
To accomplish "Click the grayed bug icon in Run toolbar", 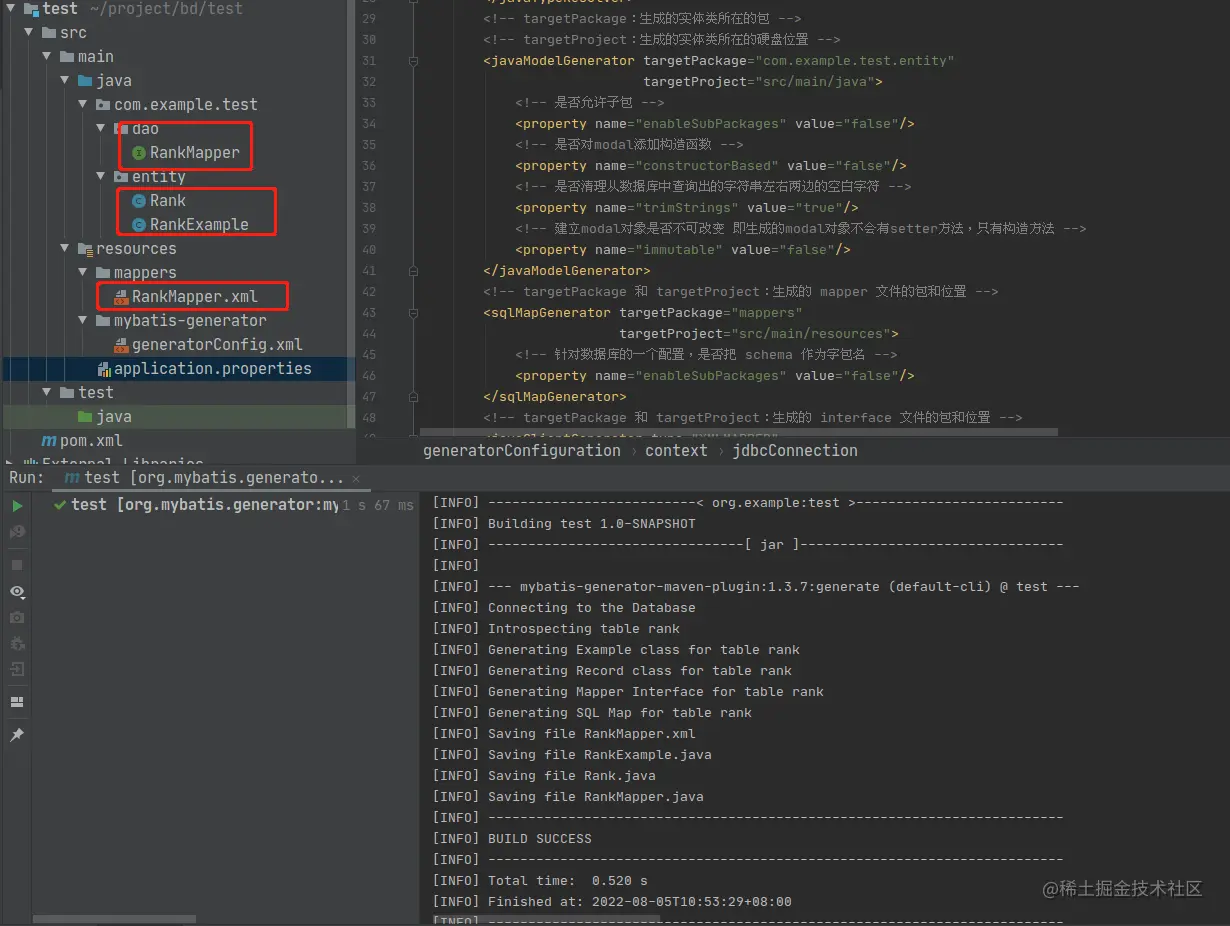I will [x=17, y=644].
